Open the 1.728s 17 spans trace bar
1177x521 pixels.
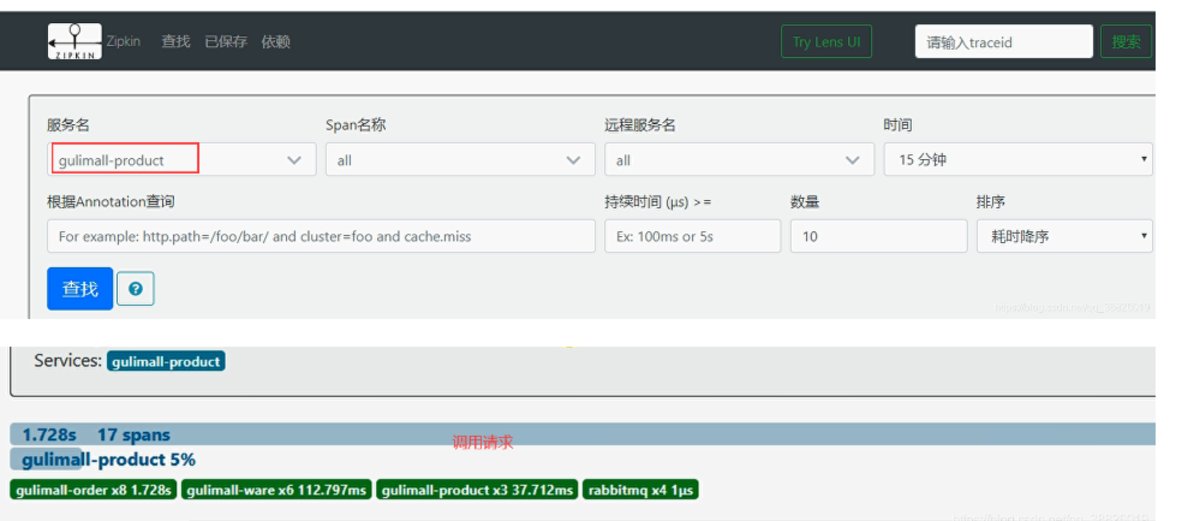[x=582, y=435]
